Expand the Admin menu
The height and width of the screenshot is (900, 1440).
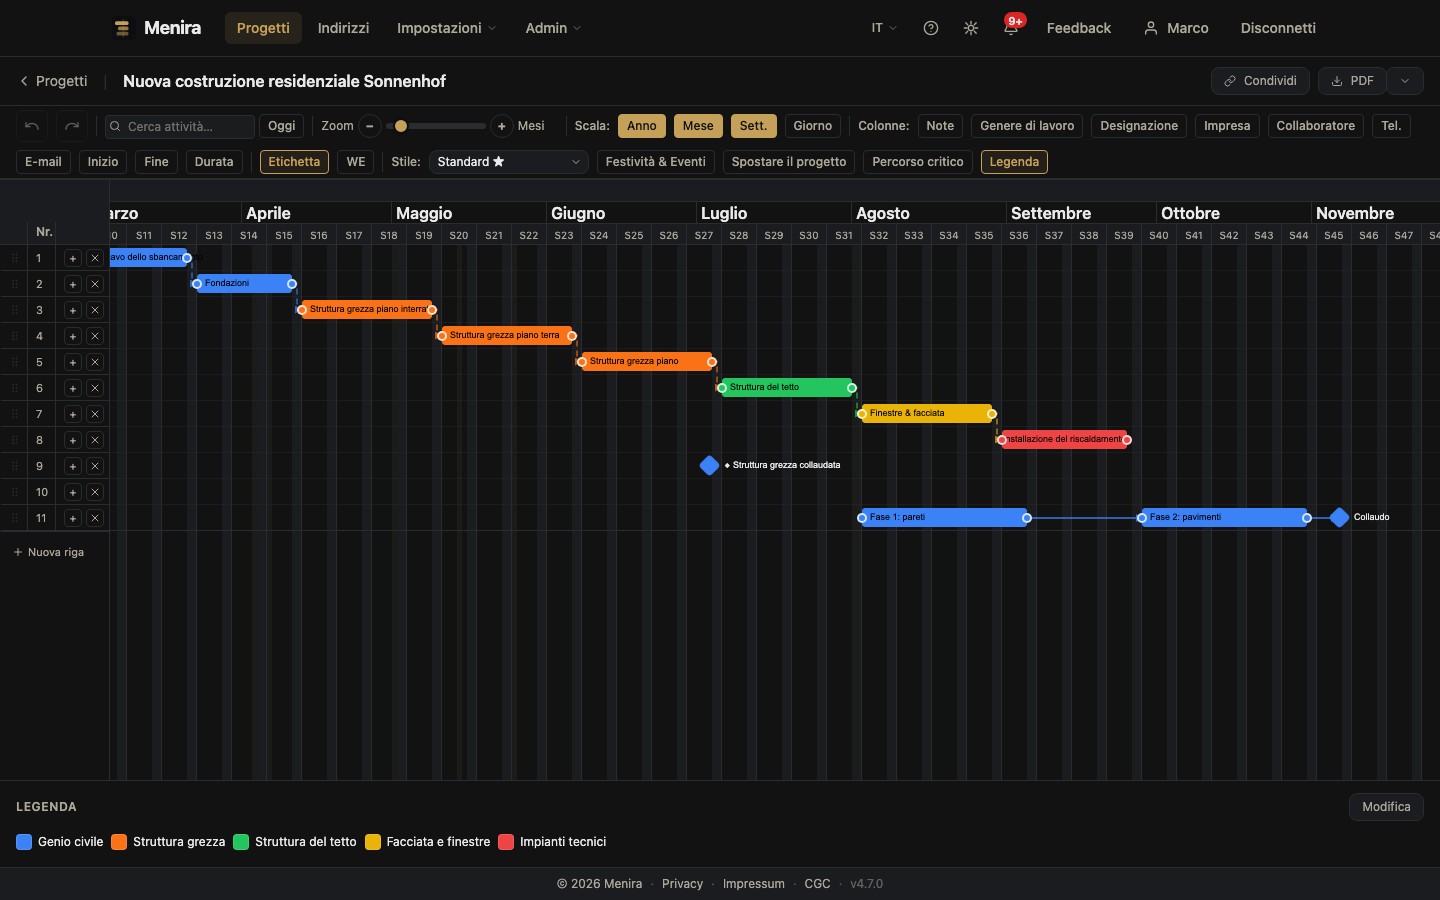pyautogui.click(x=553, y=28)
